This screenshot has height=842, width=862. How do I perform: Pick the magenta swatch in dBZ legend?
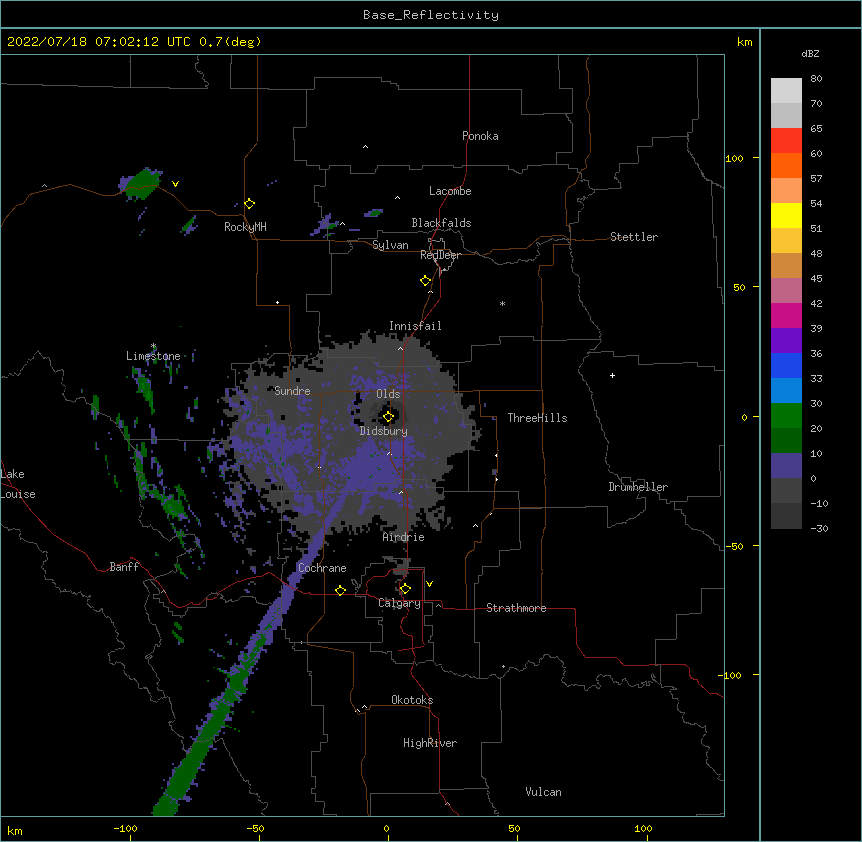[786, 315]
